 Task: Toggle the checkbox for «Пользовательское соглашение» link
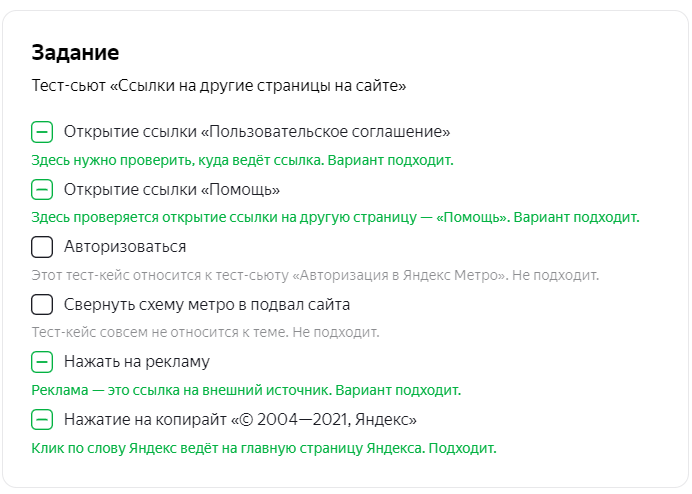42,132
